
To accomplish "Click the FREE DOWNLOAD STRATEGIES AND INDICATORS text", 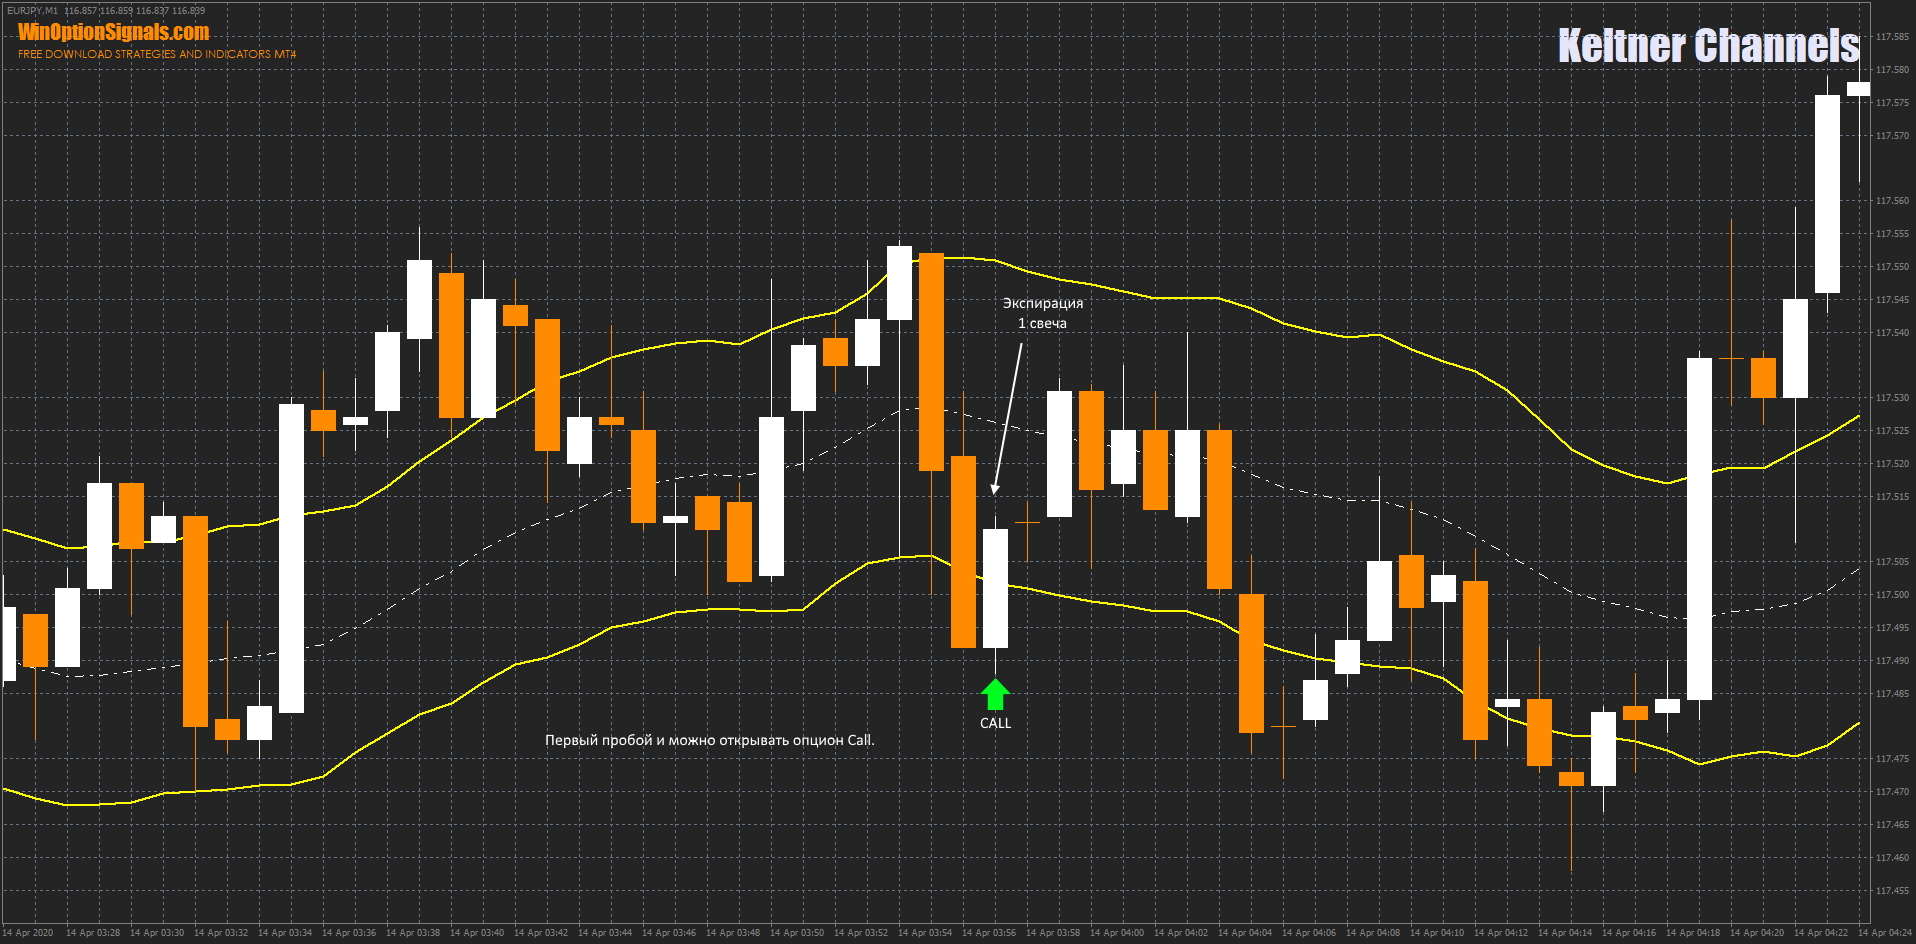I will point(157,54).
